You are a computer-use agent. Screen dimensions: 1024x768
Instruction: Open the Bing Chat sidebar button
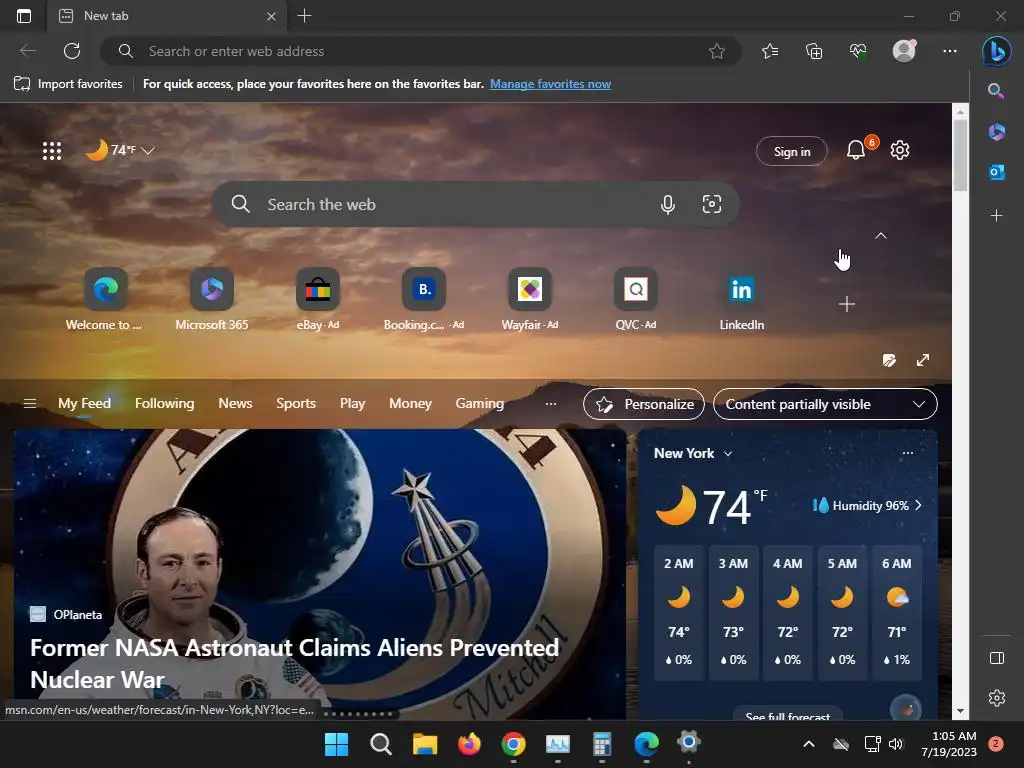point(997,51)
